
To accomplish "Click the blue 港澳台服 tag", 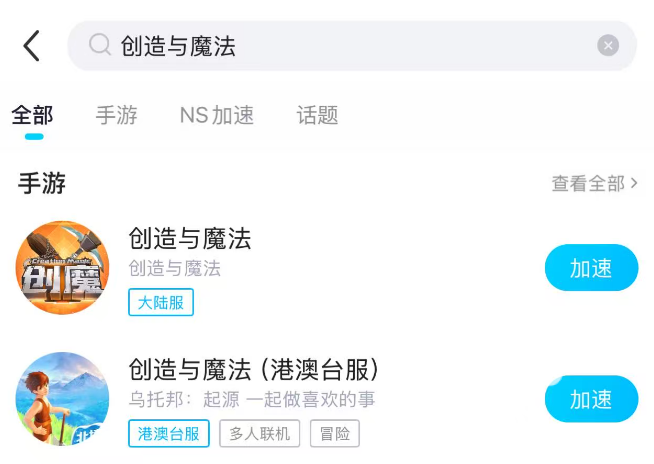I will (x=169, y=433).
